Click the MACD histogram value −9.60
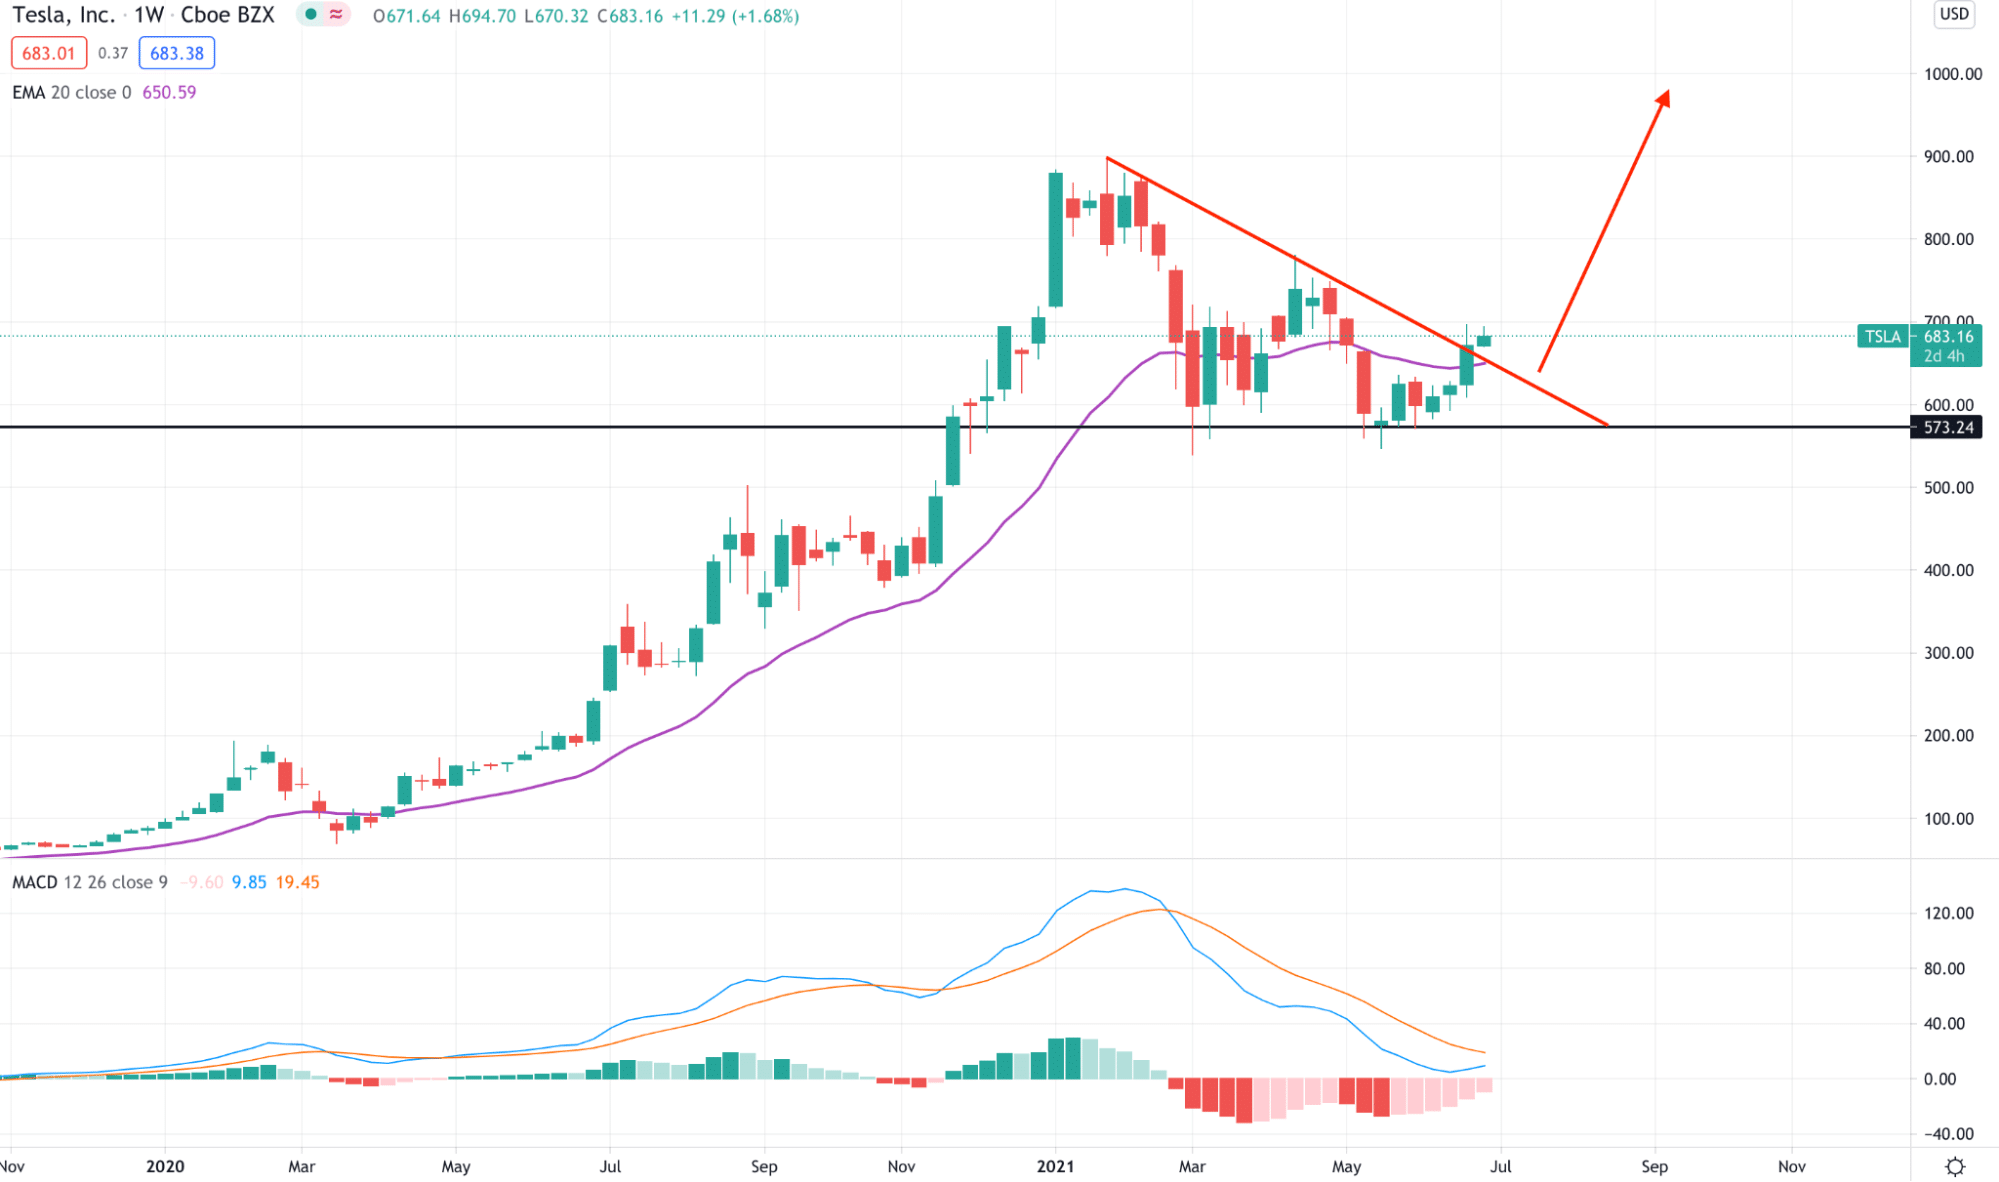This screenshot has width=1999, height=1182. (x=202, y=882)
